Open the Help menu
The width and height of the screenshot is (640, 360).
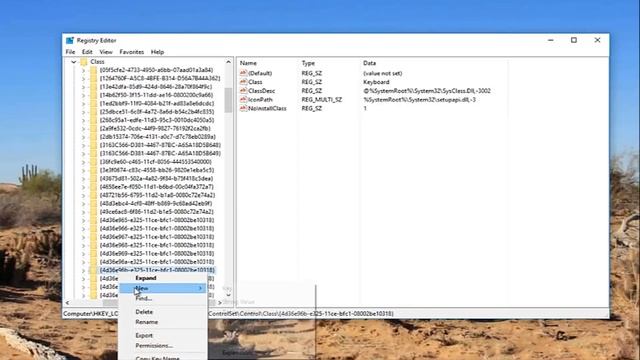pyautogui.click(x=157, y=52)
